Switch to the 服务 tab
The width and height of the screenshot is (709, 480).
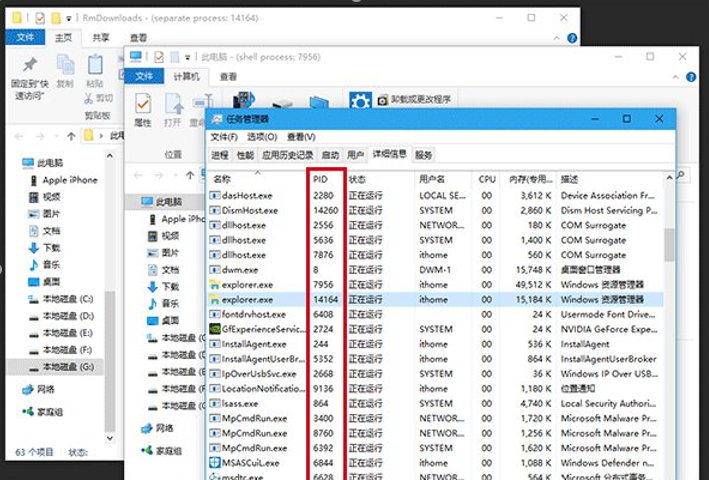pos(424,155)
